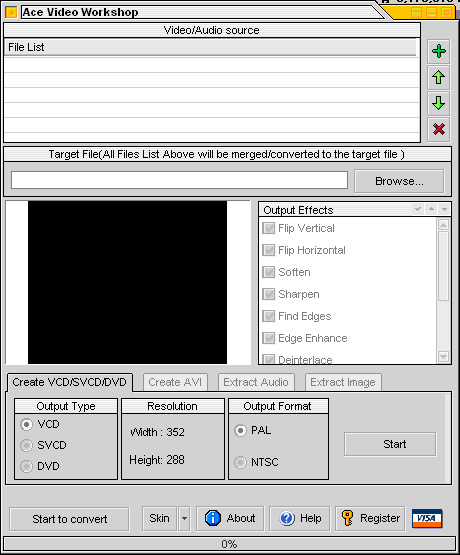The image size is (460, 555).
Task: Remove file with the red X icon
Action: (x=438, y=129)
